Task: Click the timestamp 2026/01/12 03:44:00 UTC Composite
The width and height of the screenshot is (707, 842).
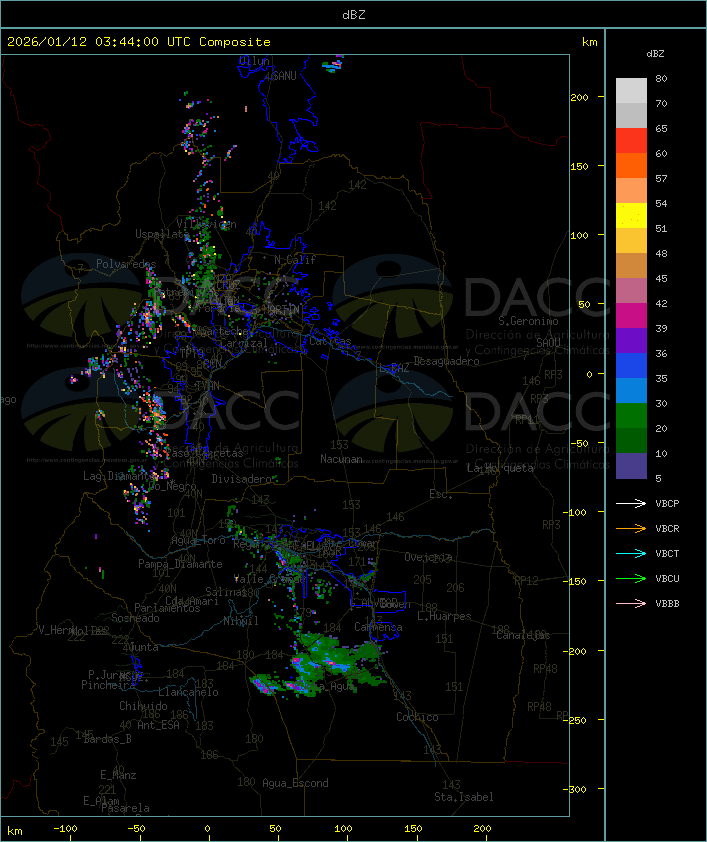Action: click(139, 42)
